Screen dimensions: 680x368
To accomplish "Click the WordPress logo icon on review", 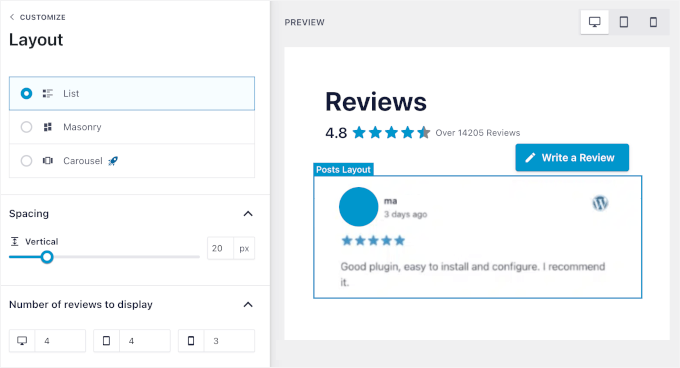I will 600,203.
